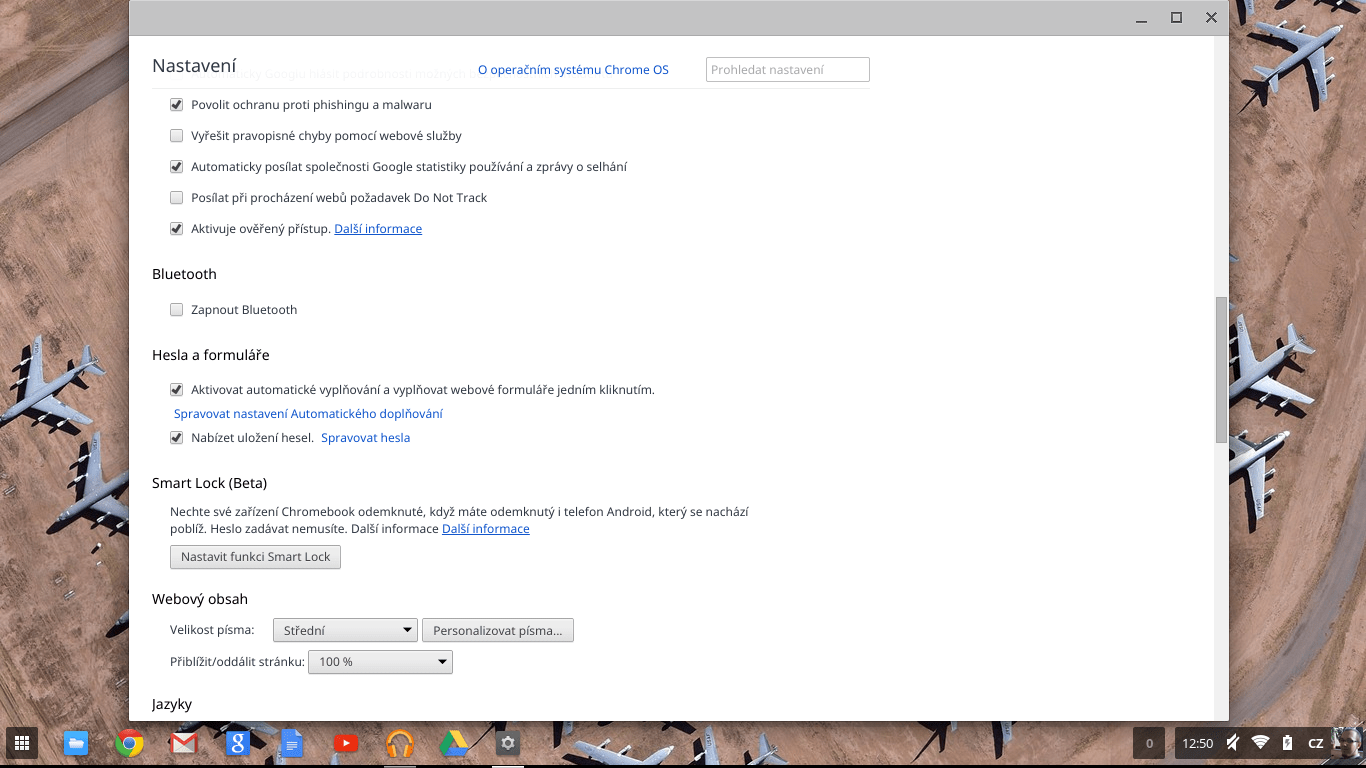Click the Smart Lock (Beta) heading

[210, 482]
